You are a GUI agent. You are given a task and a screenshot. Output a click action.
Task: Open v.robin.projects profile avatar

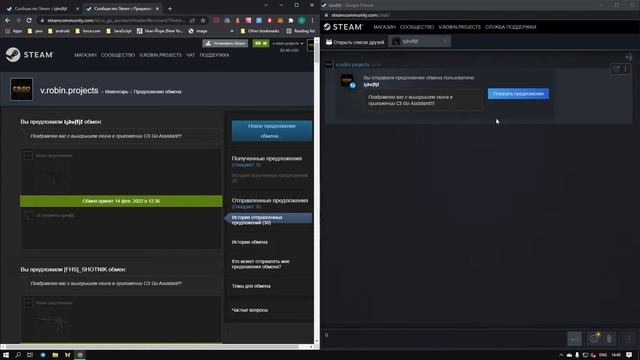tap(21, 89)
